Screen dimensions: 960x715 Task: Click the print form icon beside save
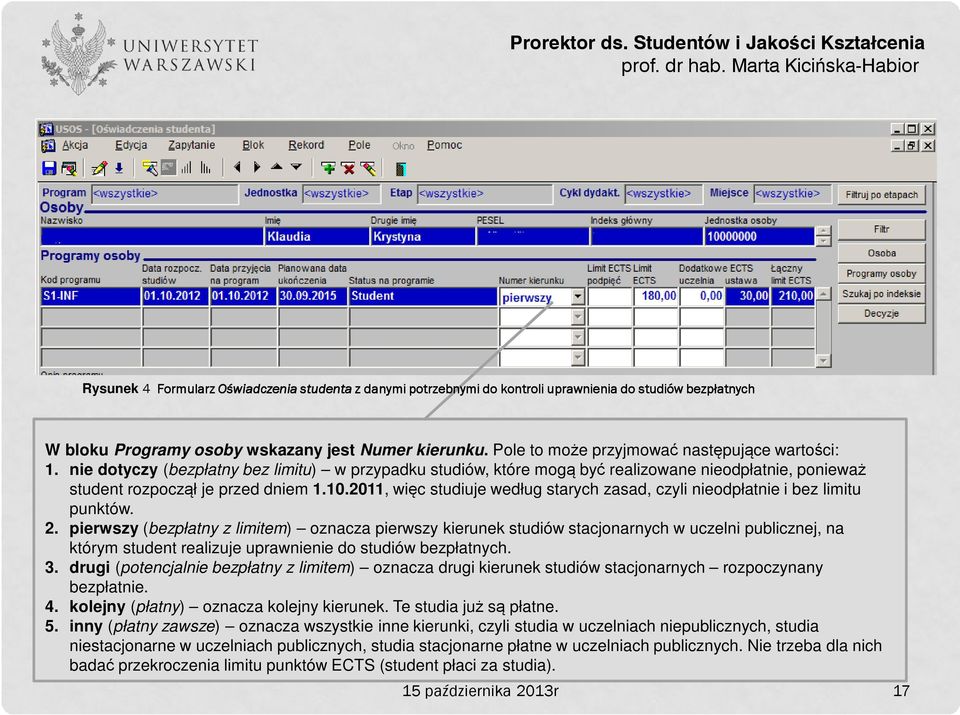click(x=69, y=168)
